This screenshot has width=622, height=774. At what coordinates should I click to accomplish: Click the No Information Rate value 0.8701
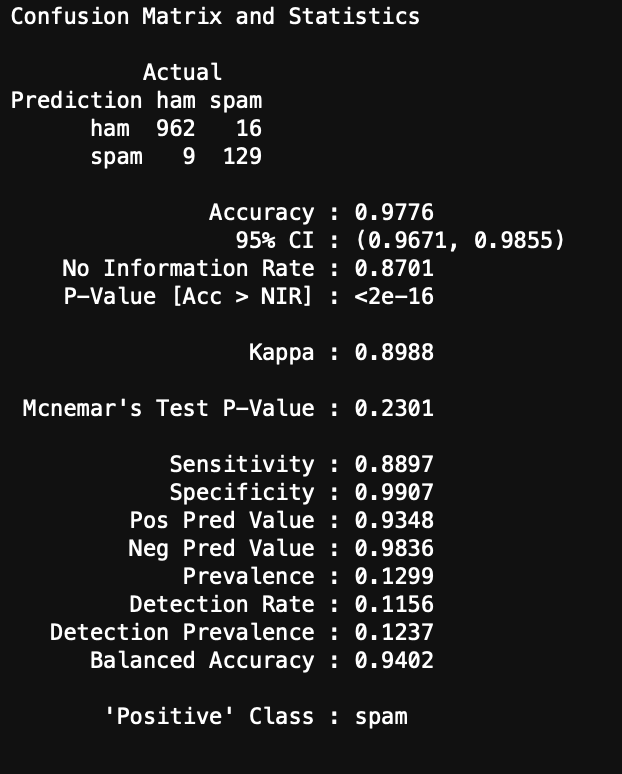[x=394, y=268]
